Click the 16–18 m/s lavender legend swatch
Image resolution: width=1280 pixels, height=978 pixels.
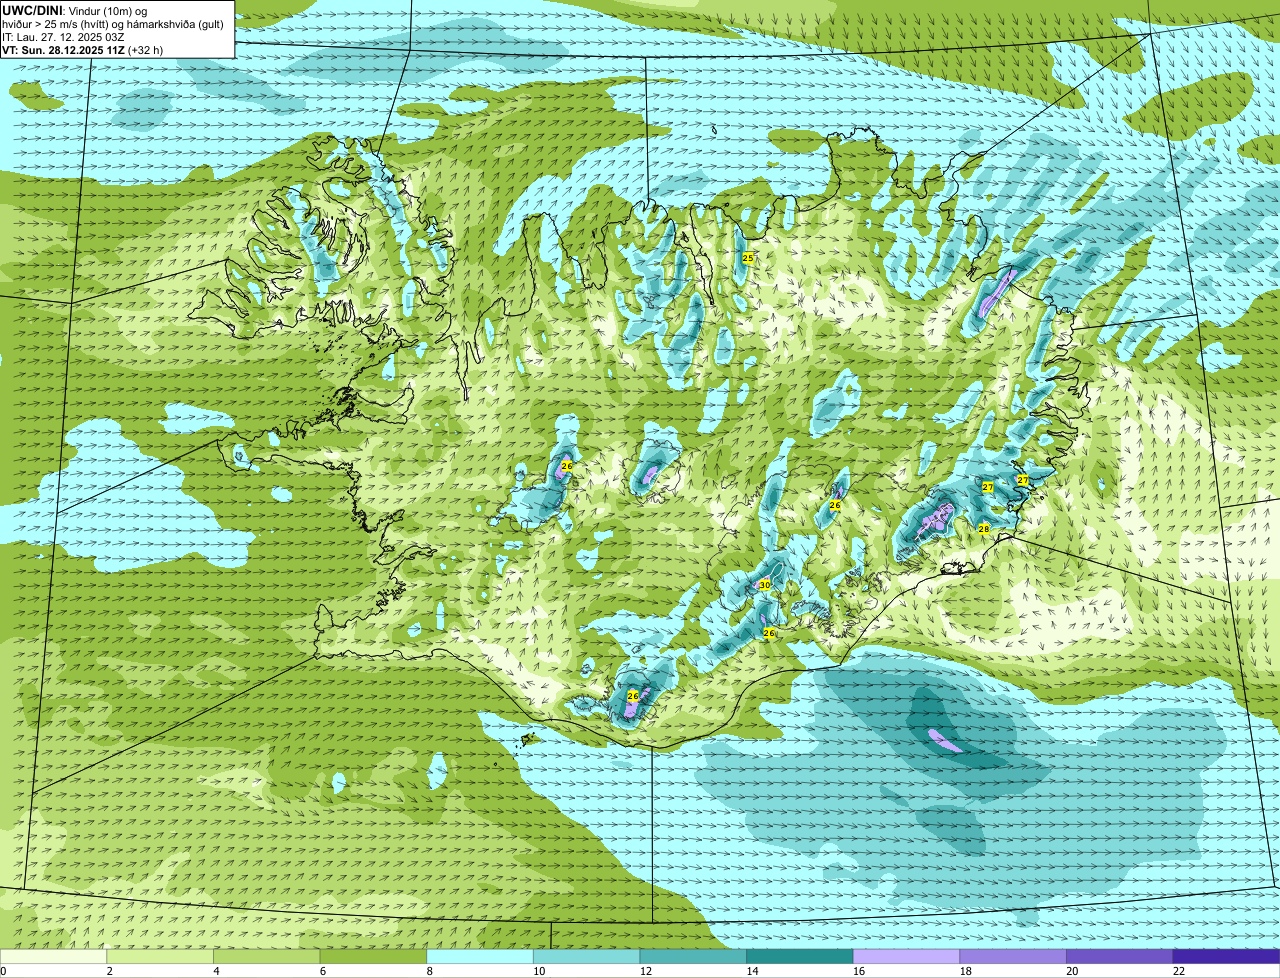point(907,956)
